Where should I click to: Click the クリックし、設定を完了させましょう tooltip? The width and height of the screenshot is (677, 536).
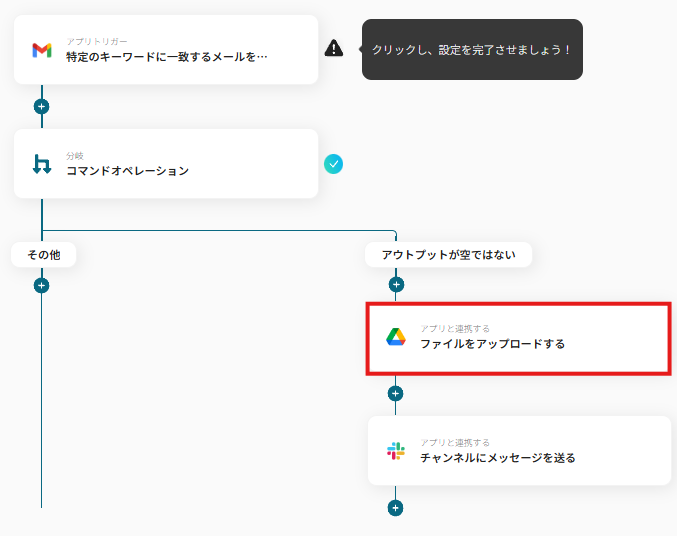click(472, 49)
